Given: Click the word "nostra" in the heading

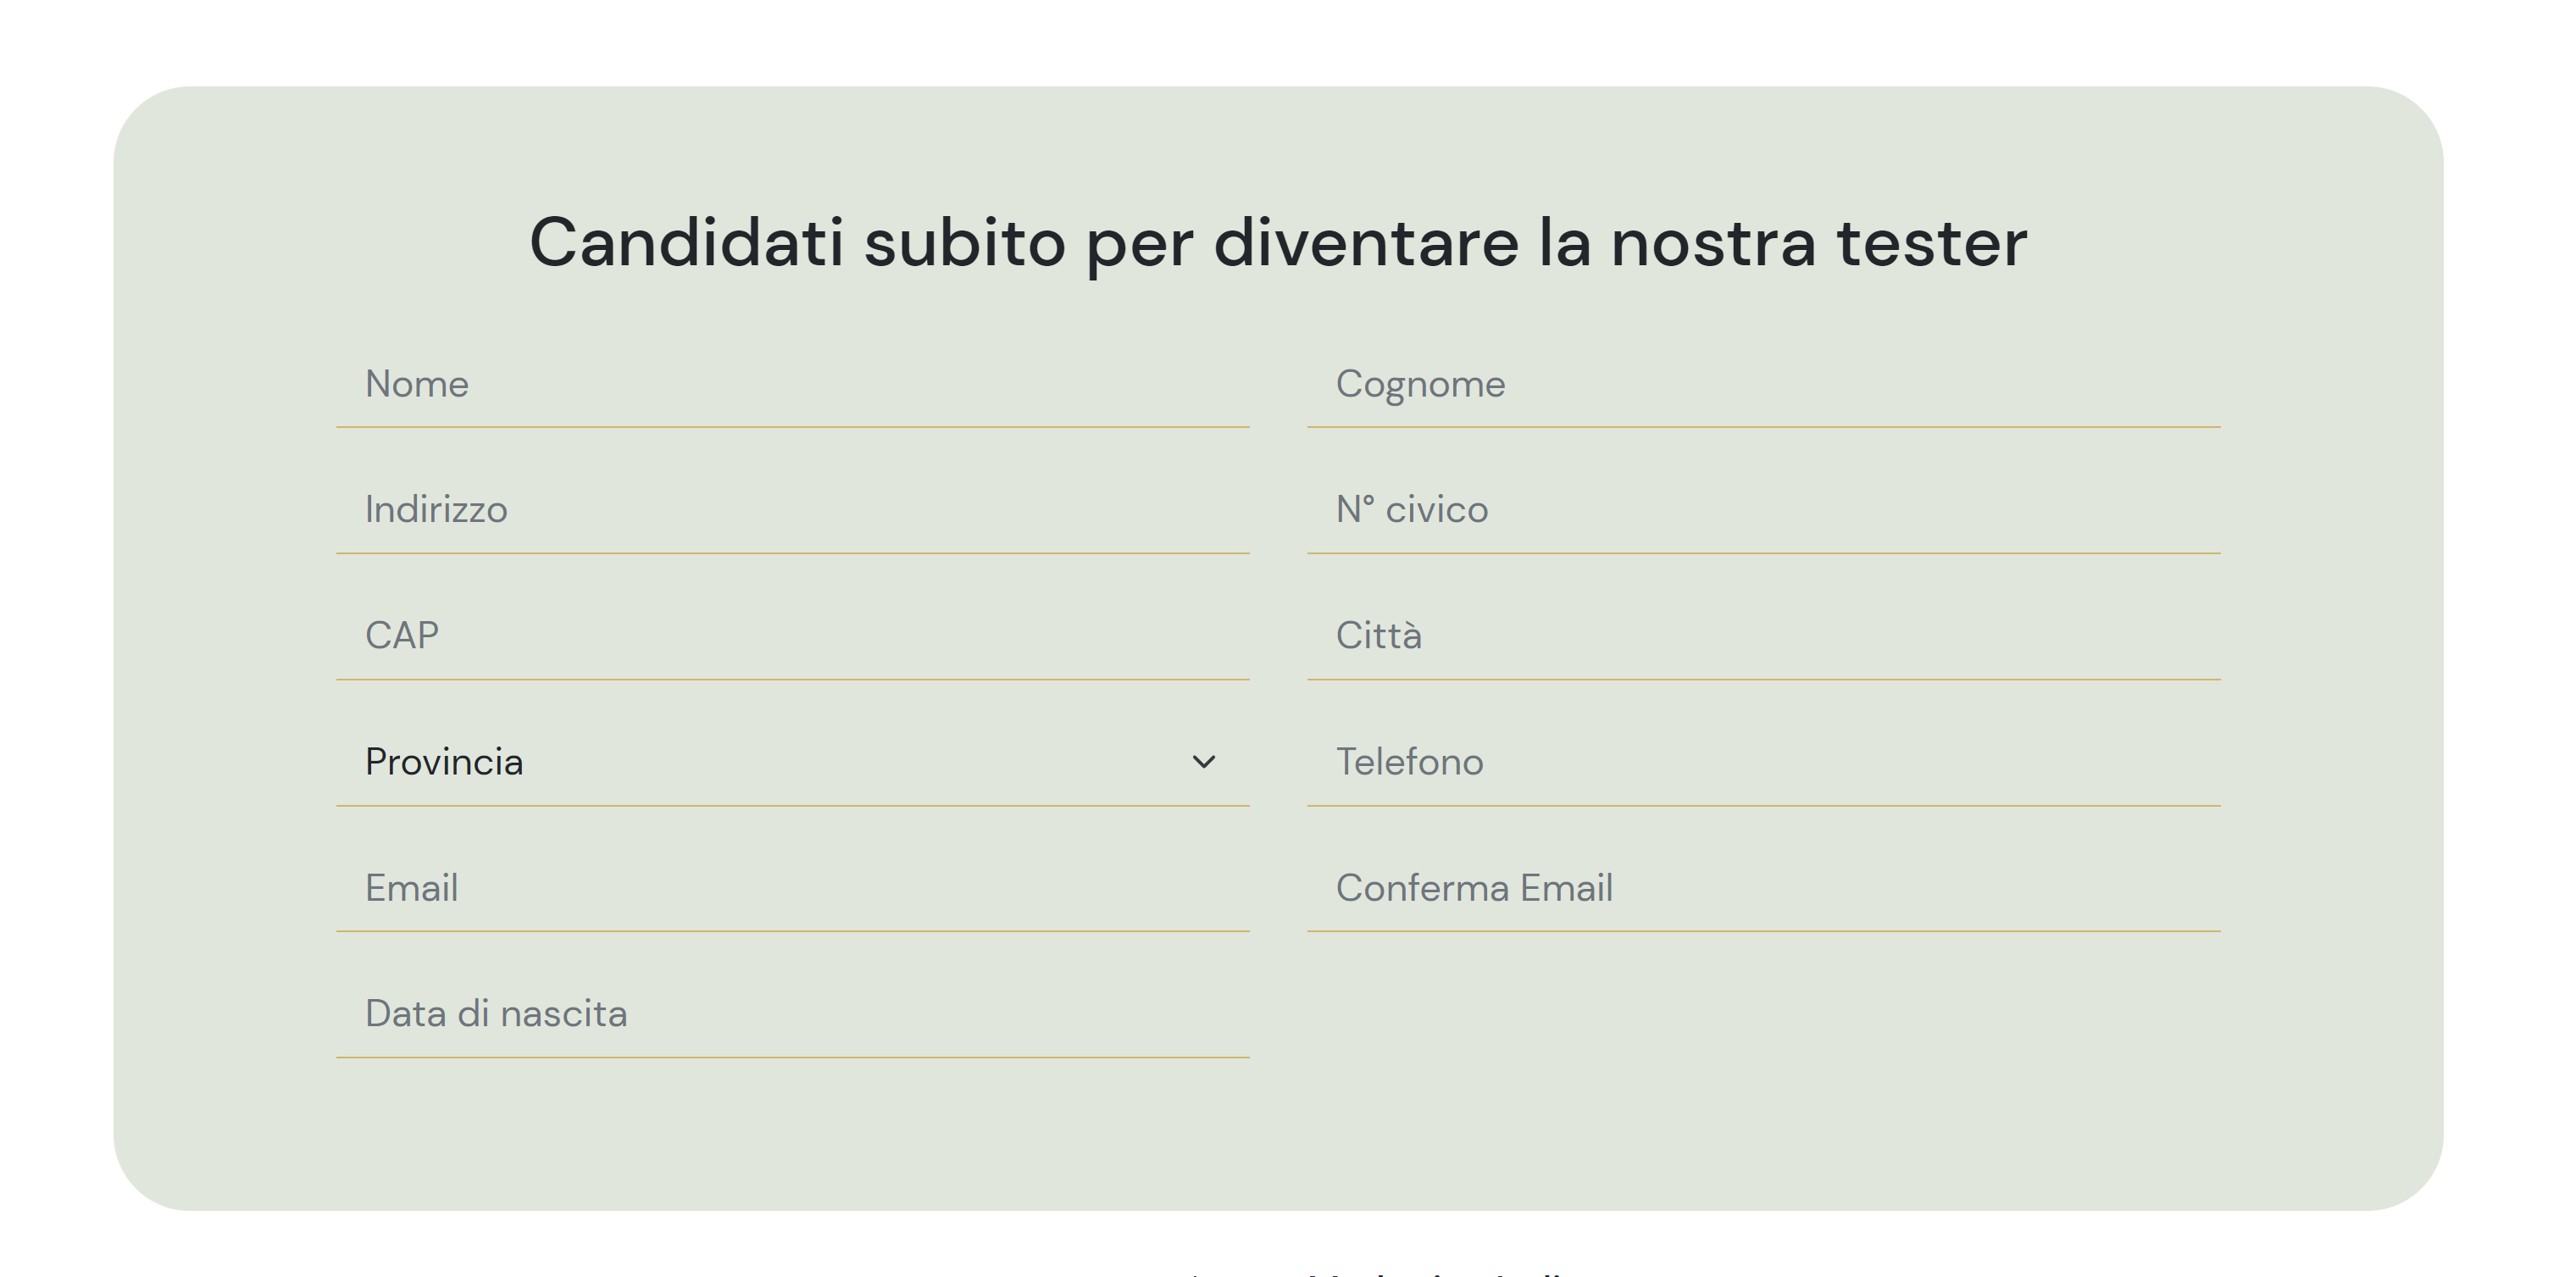Looking at the screenshot, I should click(1712, 243).
